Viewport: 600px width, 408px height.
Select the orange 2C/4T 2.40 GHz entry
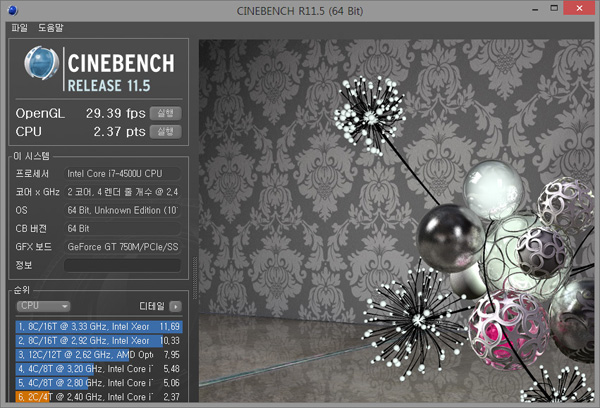coord(98,396)
